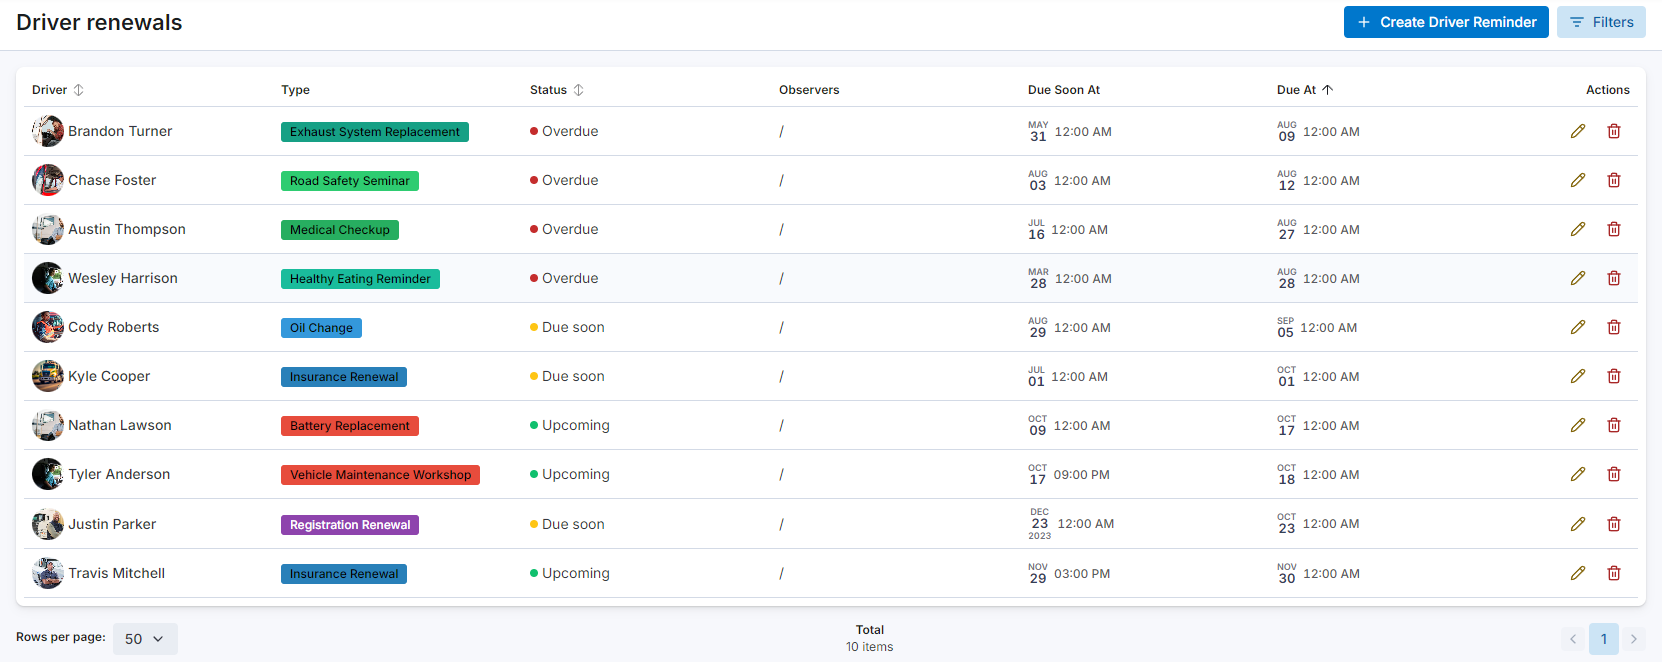Screen dimensions: 1662x662
Task: Delete Chase Foster's reminder via trash icon
Action: [x=1613, y=180]
